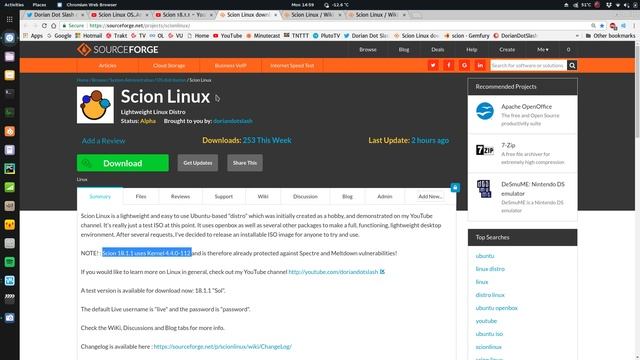Click Deals in SourceForge header
Image resolution: width=640 pixels, height=360 pixels.
(438, 49)
